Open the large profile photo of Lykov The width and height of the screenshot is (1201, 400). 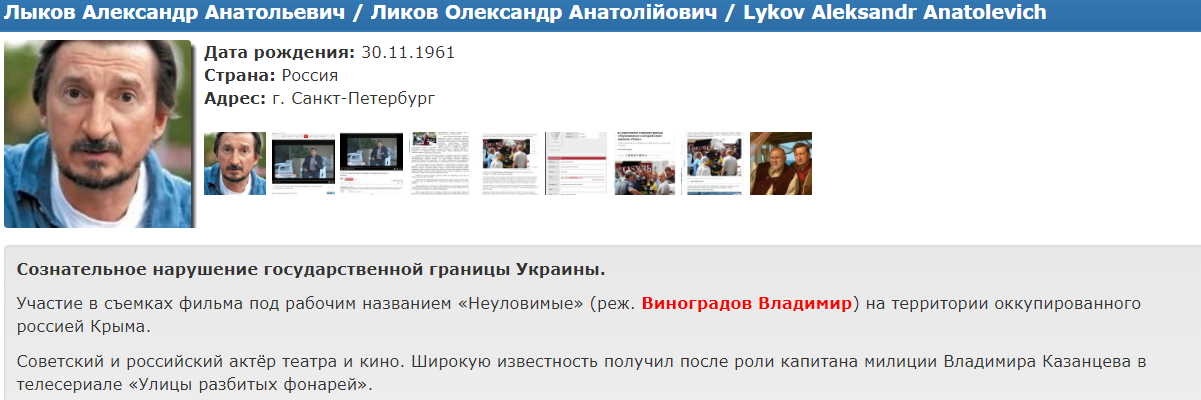click(x=98, y=134)
